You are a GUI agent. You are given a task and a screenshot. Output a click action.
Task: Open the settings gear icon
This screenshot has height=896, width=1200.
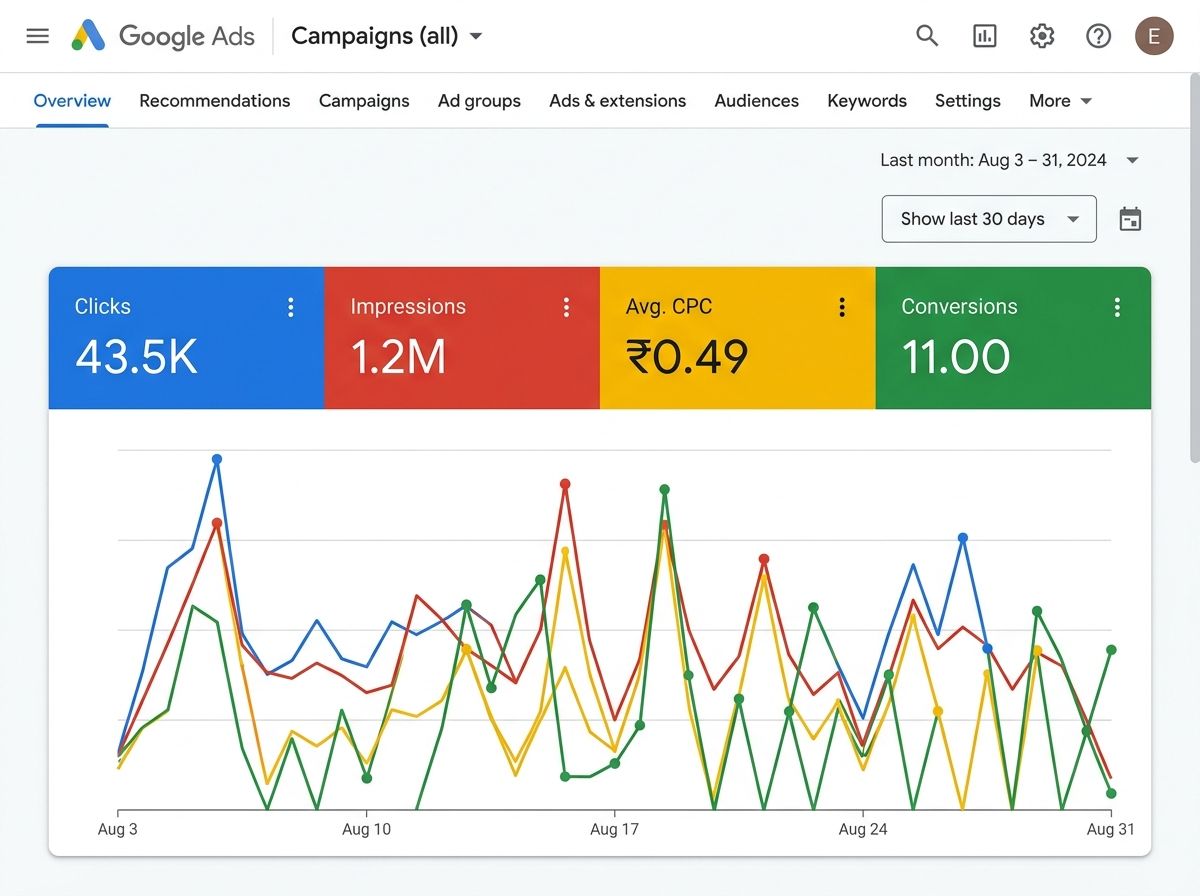pos(1042,36)
